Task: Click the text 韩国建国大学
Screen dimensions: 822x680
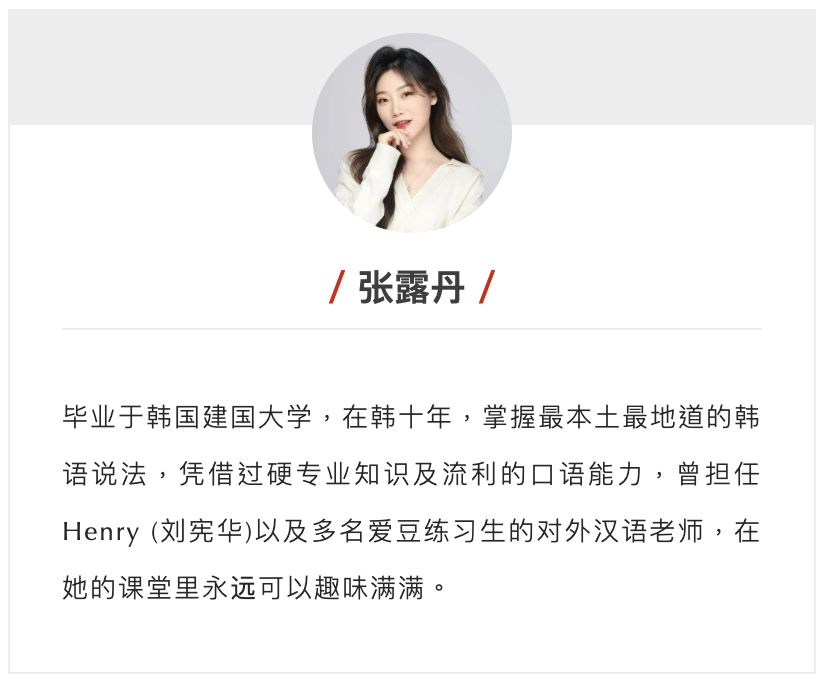Action: (230, 417)
